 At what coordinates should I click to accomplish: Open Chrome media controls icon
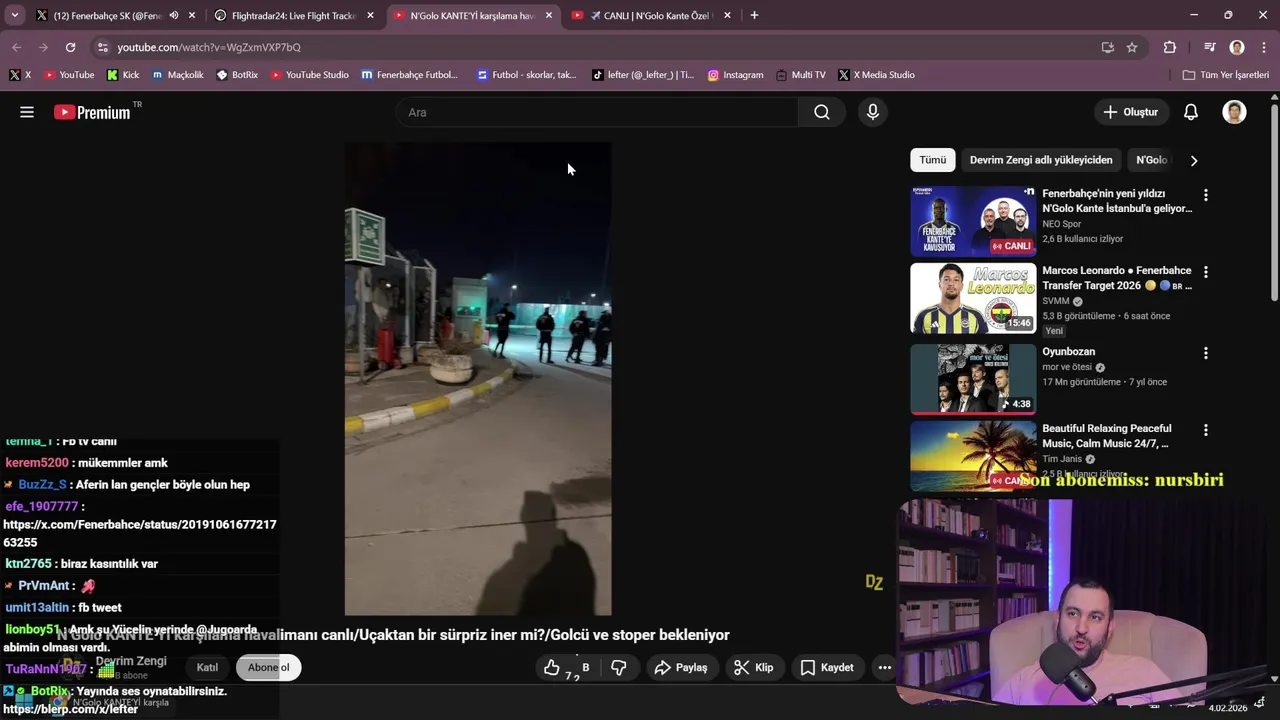click(x=1210, y=47)
